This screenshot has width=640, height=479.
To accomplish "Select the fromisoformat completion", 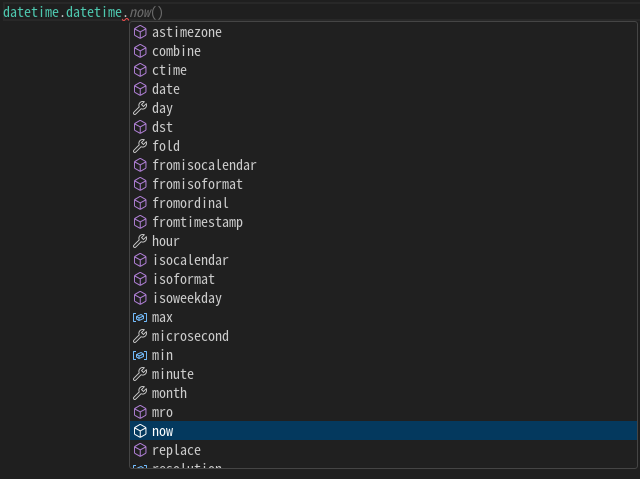I will click(197, 184).
